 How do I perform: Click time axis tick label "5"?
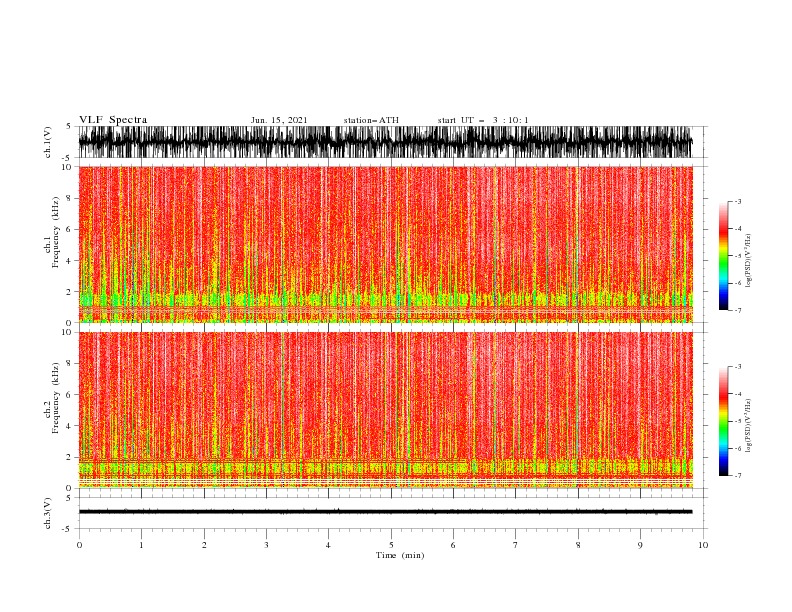[x=391, y=545]
